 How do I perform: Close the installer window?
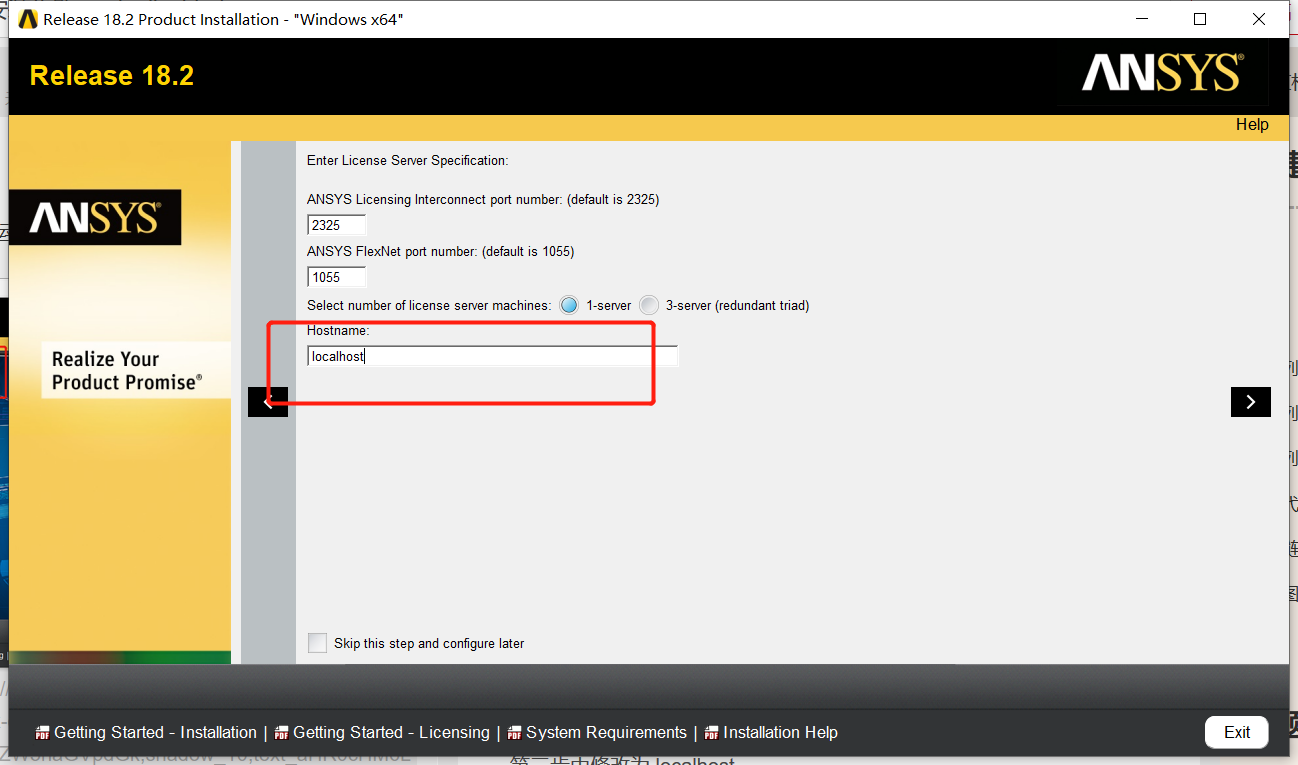pos(1259,19)
